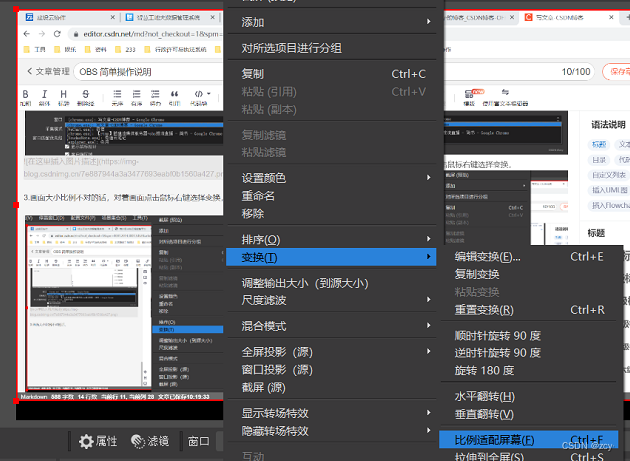Reload the editor.csdn.net page
630x461 pixels.
[57, 34]
